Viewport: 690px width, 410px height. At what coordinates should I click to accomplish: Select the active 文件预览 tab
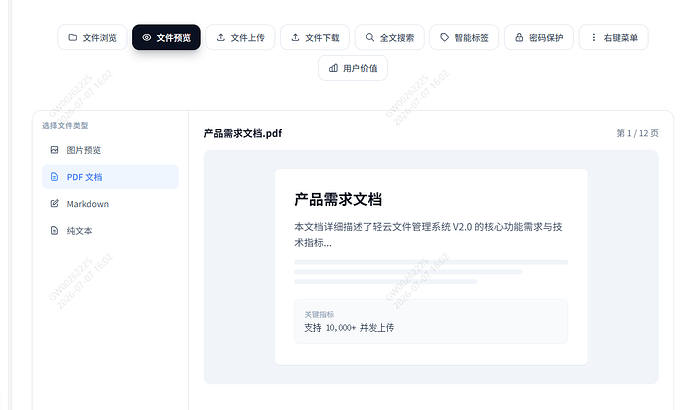click(166, 37)
